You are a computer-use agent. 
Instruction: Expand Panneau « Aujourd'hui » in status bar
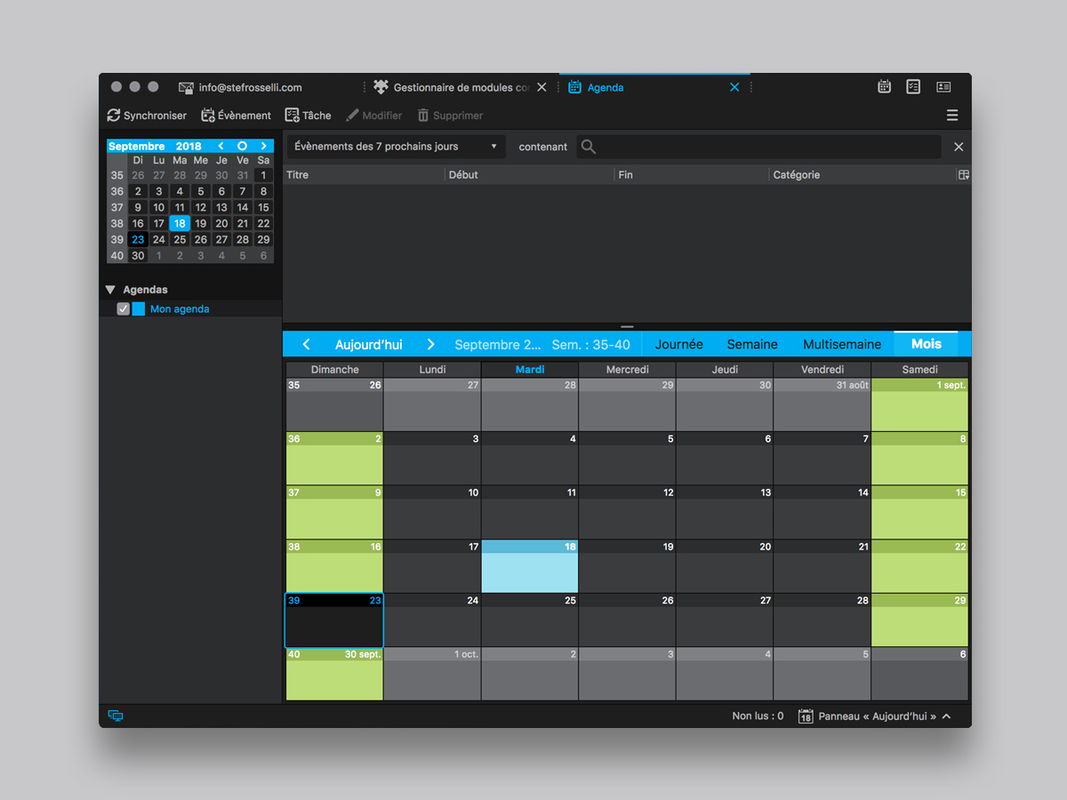point(874,716)
